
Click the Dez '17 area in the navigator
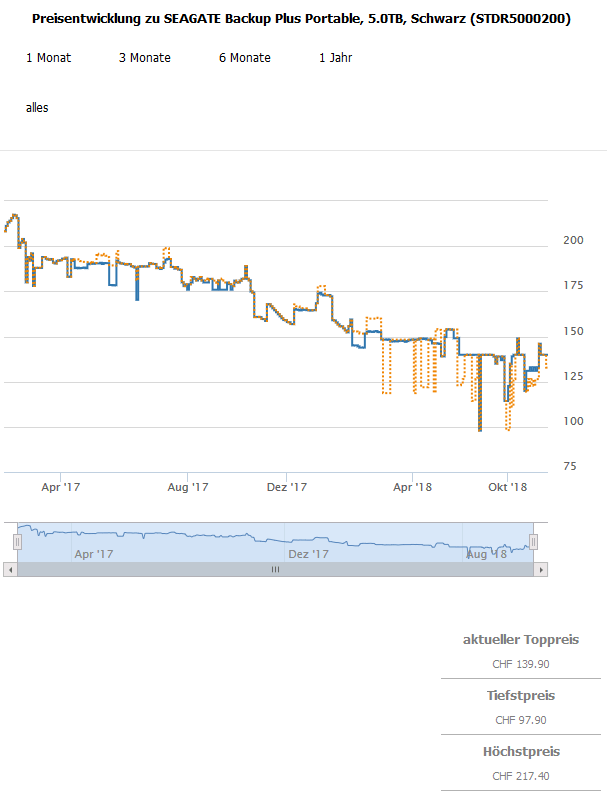[x=308, y=553]
